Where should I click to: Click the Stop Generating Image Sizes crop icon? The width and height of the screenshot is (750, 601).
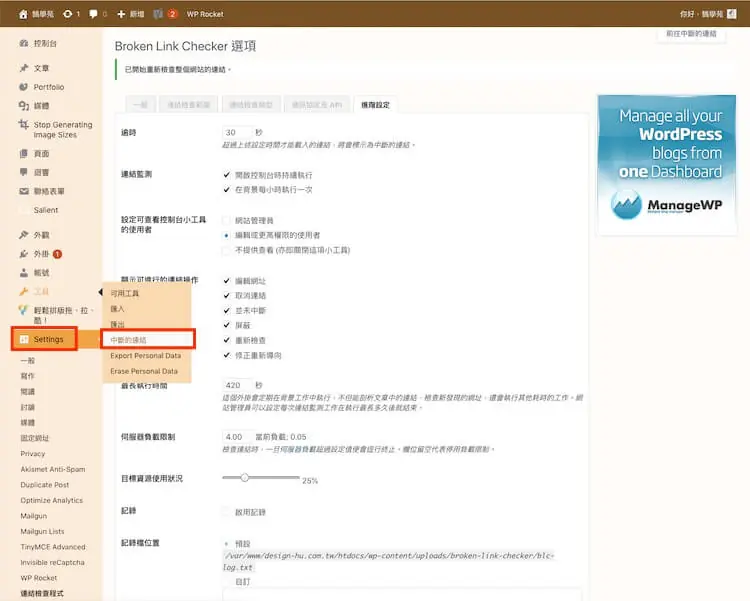coord(23,125)
